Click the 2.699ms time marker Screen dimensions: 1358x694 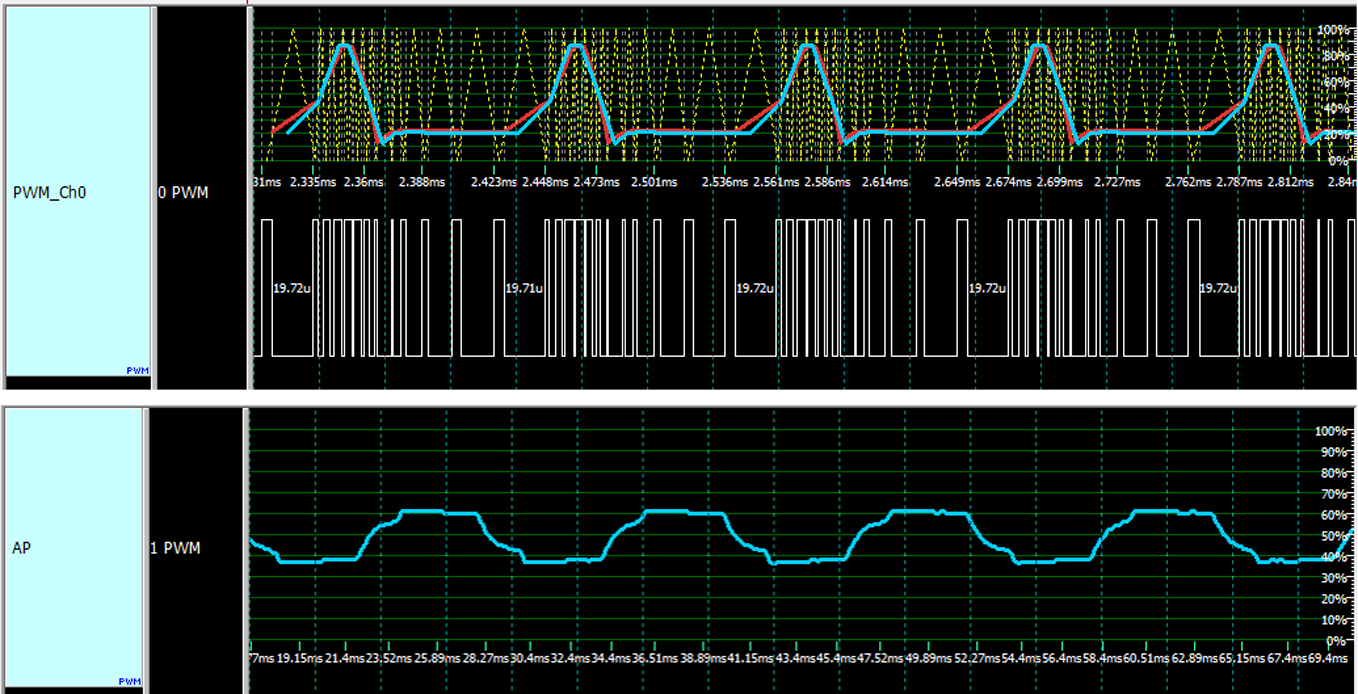click(x=1059, y=182)
